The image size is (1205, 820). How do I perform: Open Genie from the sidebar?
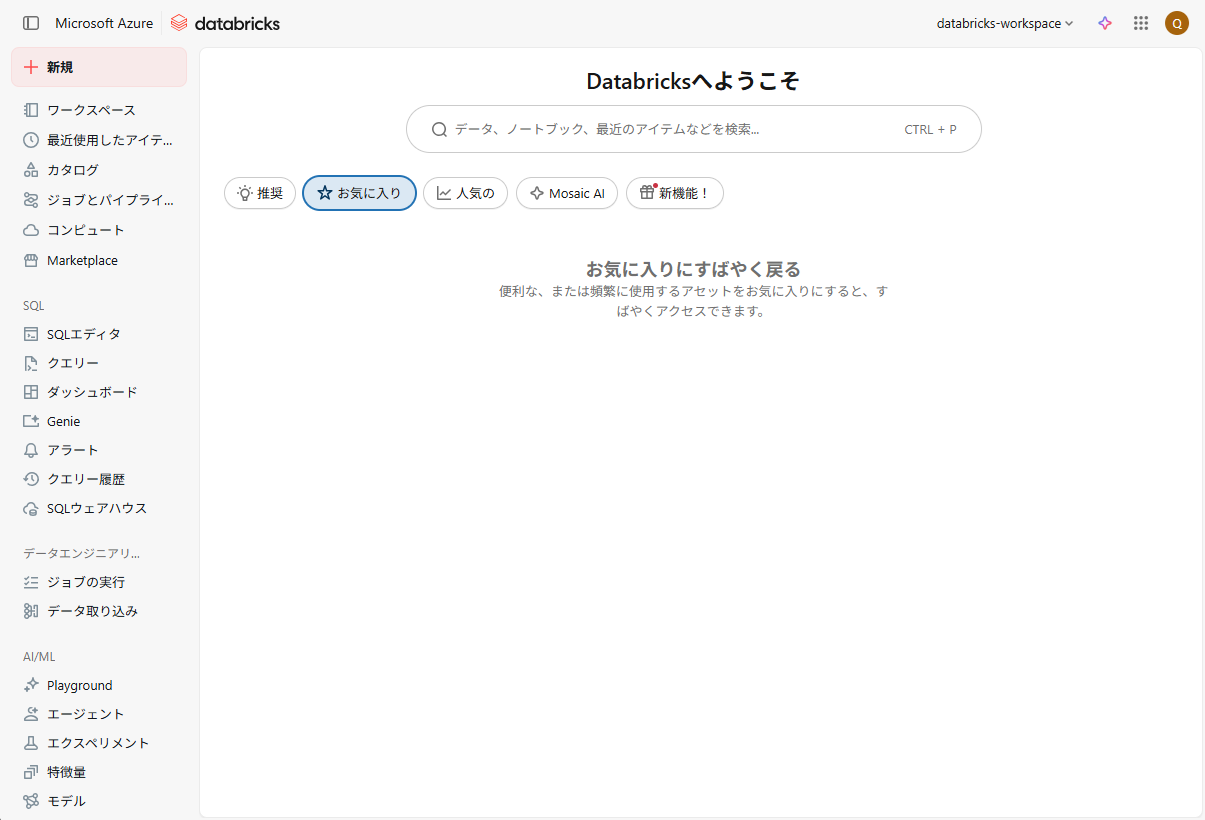[x=63, y=421]
